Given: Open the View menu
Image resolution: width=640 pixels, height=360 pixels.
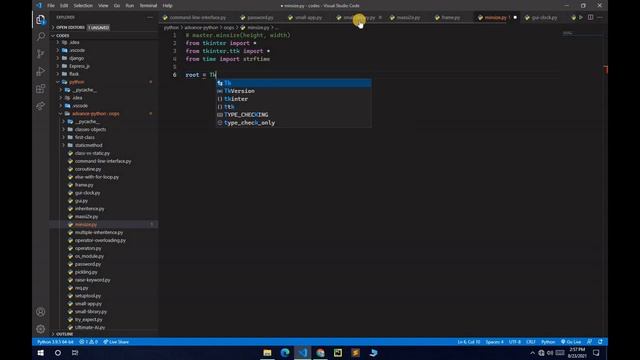Looking at the screenshot, I should (103, 6).
